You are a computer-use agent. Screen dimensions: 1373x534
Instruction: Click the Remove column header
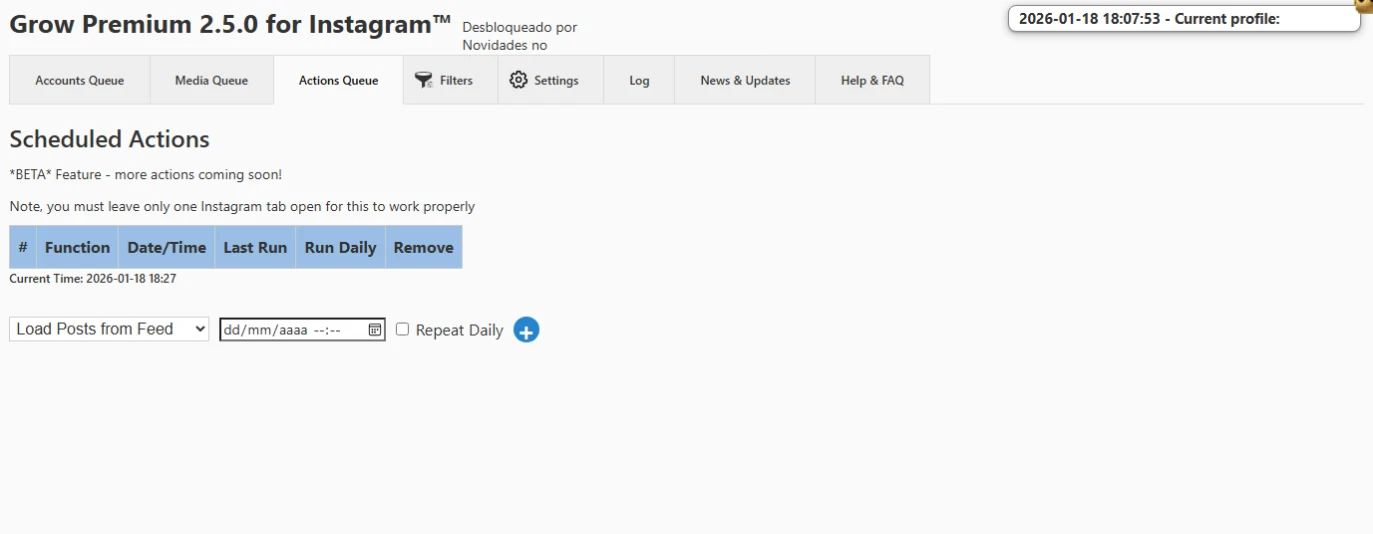[423, 247]
